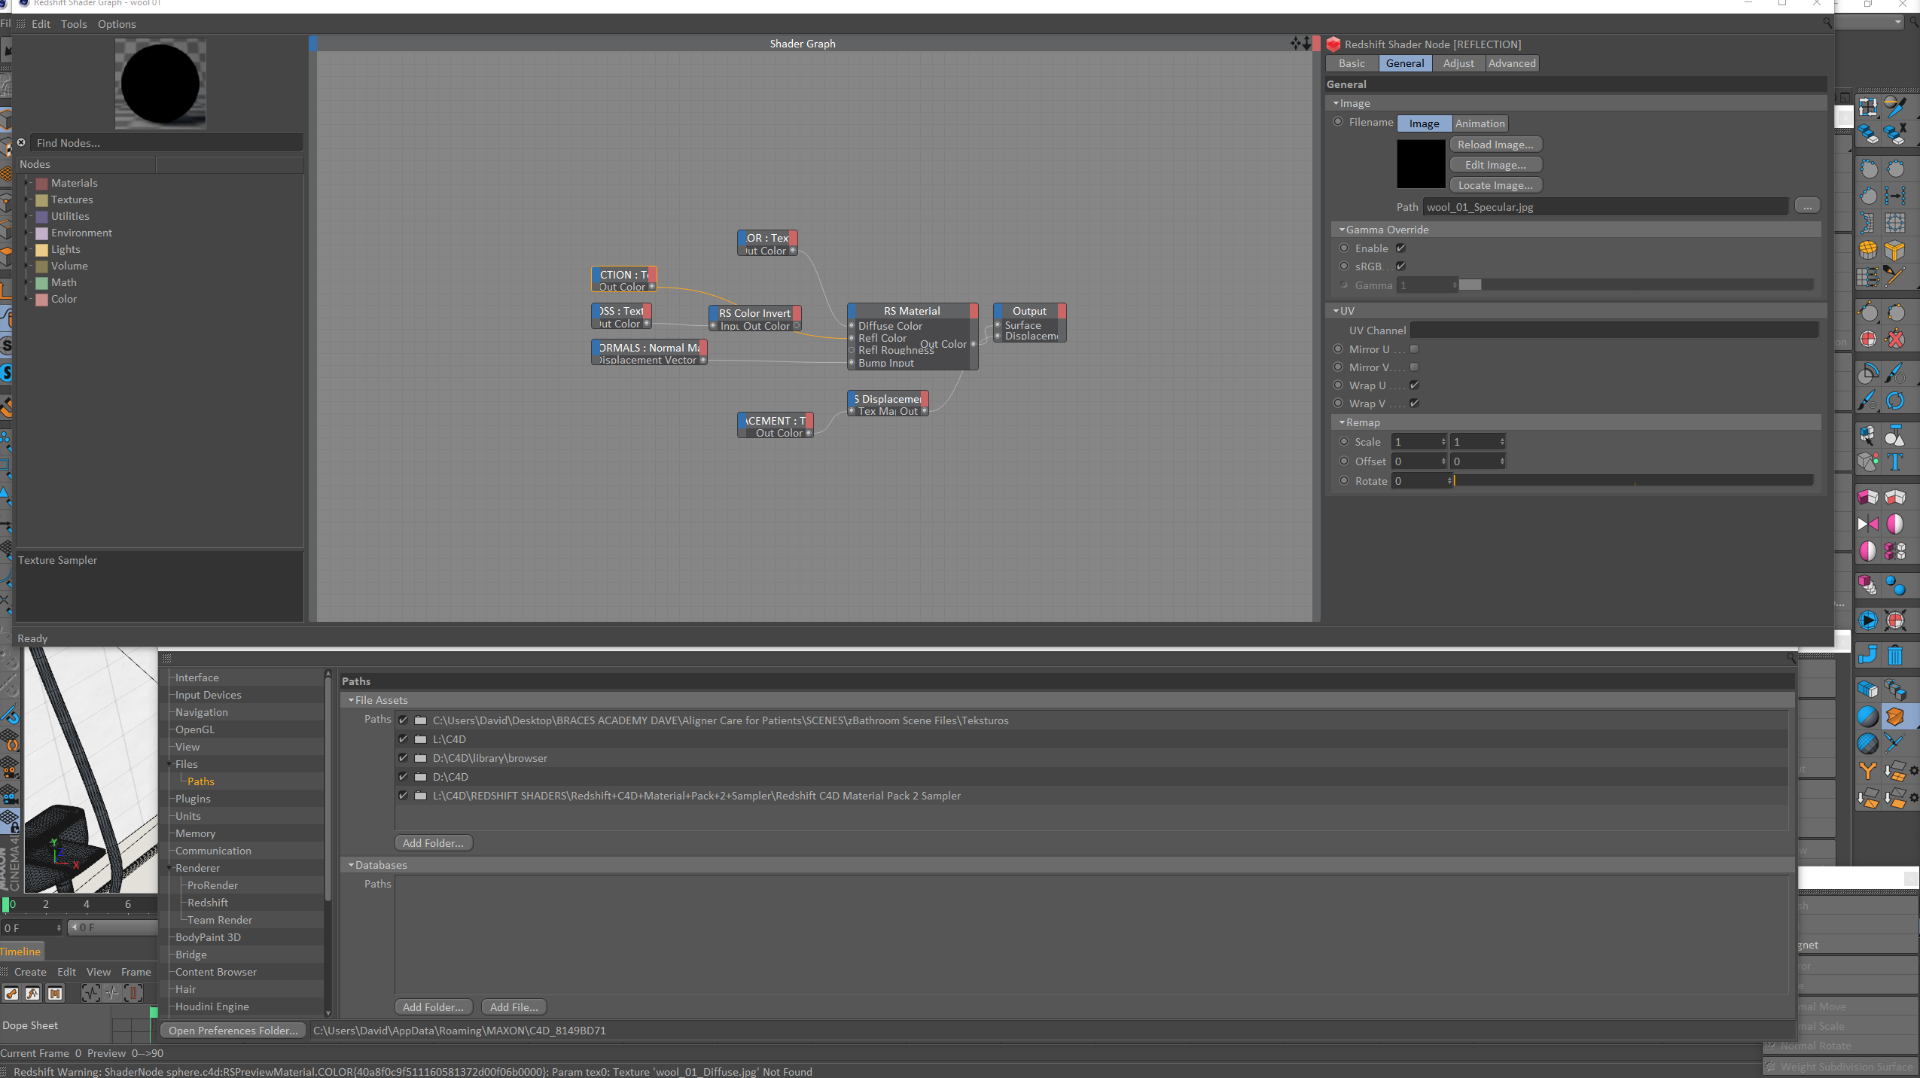The image size is (1920, 1078).
Task: Click the blue play-arrow polygon icon
Action: pyautogui.click(x=1868, y=620)
